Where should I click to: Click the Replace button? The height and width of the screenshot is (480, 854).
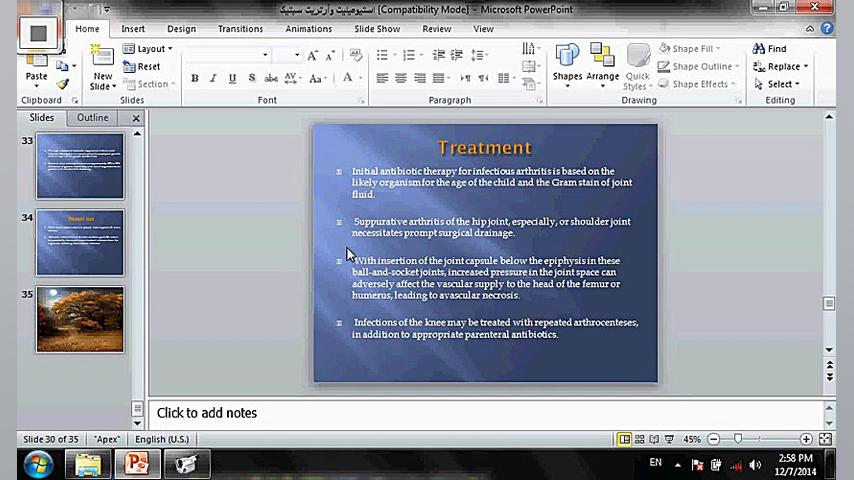(781, 66)
